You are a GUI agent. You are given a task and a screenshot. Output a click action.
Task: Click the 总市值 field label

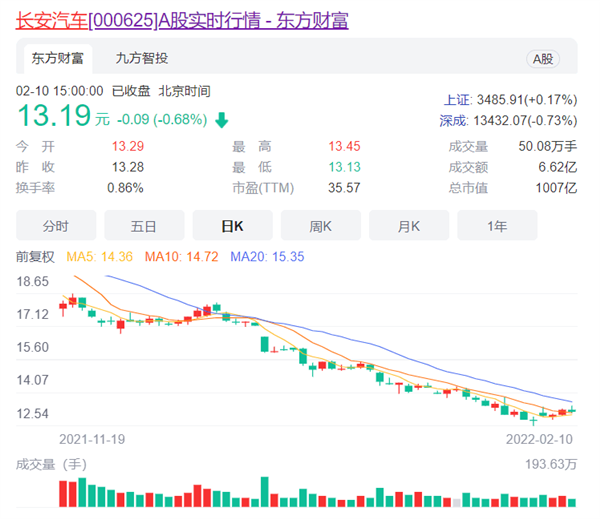click(468, 188)
